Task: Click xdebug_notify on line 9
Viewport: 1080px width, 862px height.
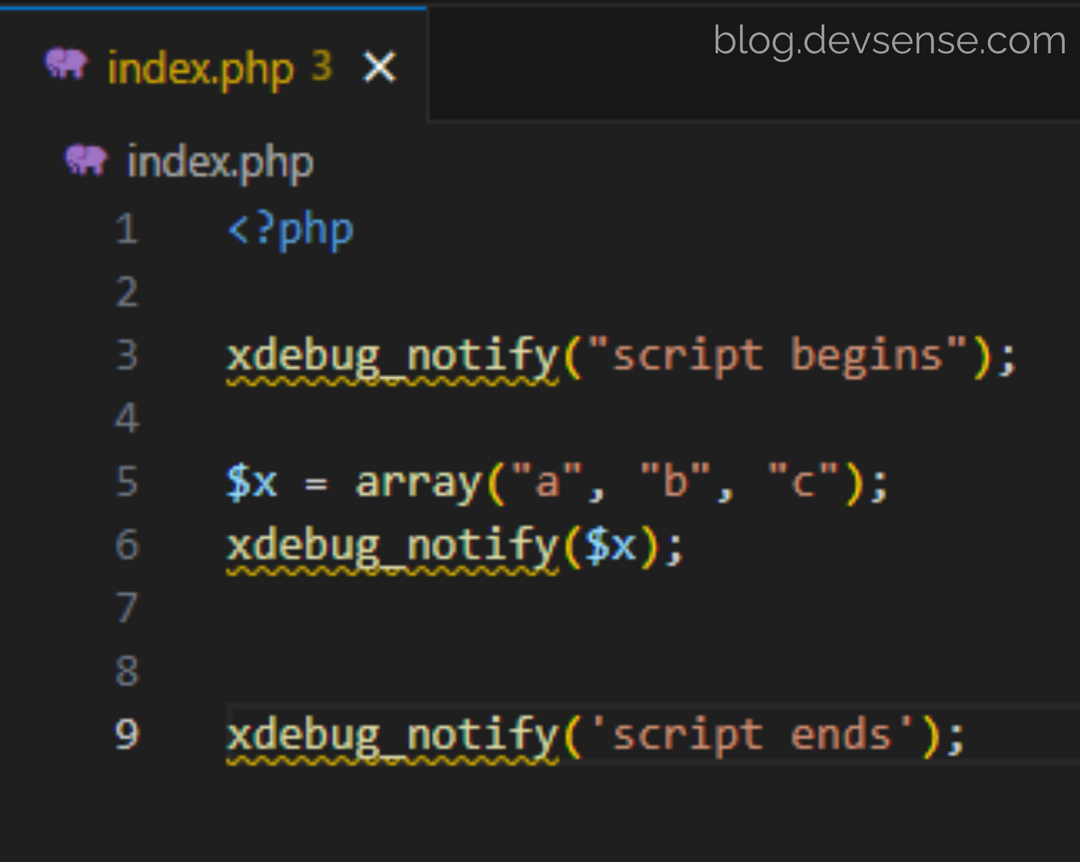Action: (x=392, y=736)
